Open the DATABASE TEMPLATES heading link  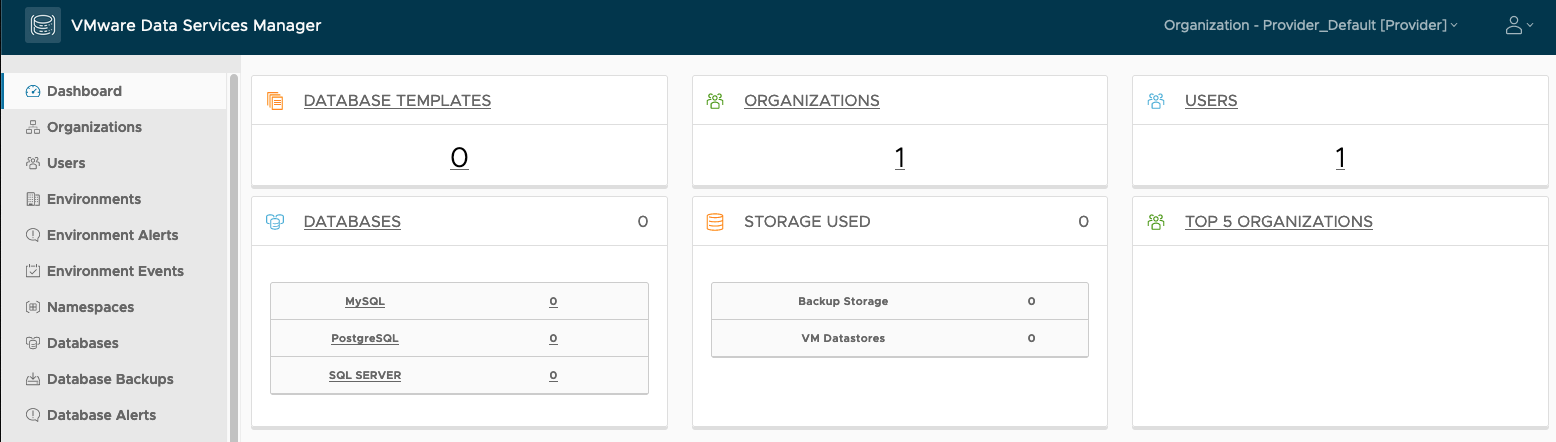coord(397,101)
